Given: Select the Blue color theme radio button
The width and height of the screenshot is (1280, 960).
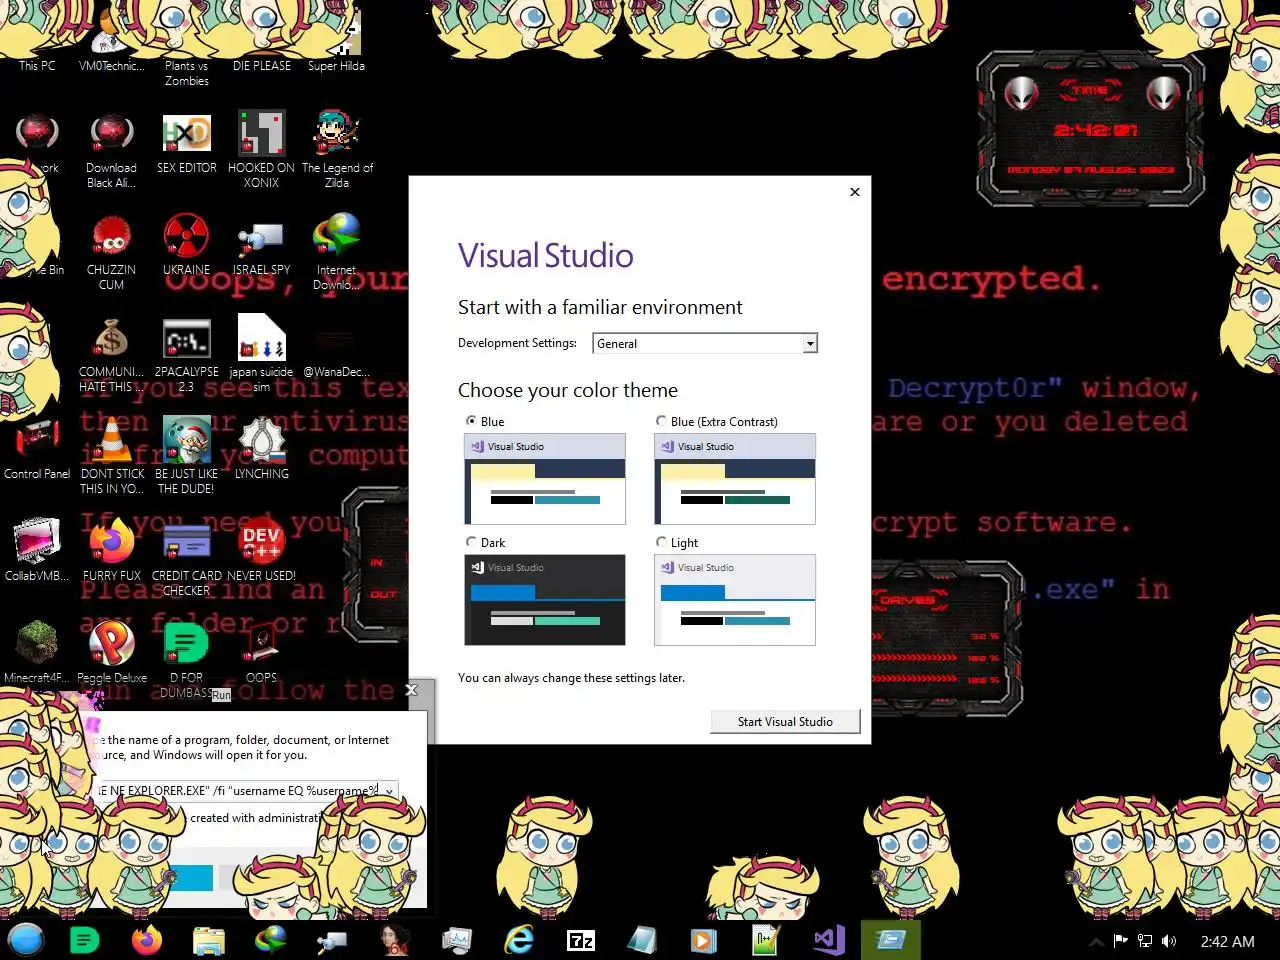Looking at the screenshot, I should point(471,421).
